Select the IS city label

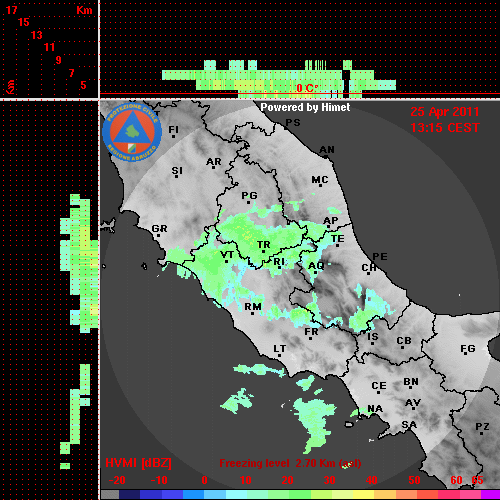(373, 337)
